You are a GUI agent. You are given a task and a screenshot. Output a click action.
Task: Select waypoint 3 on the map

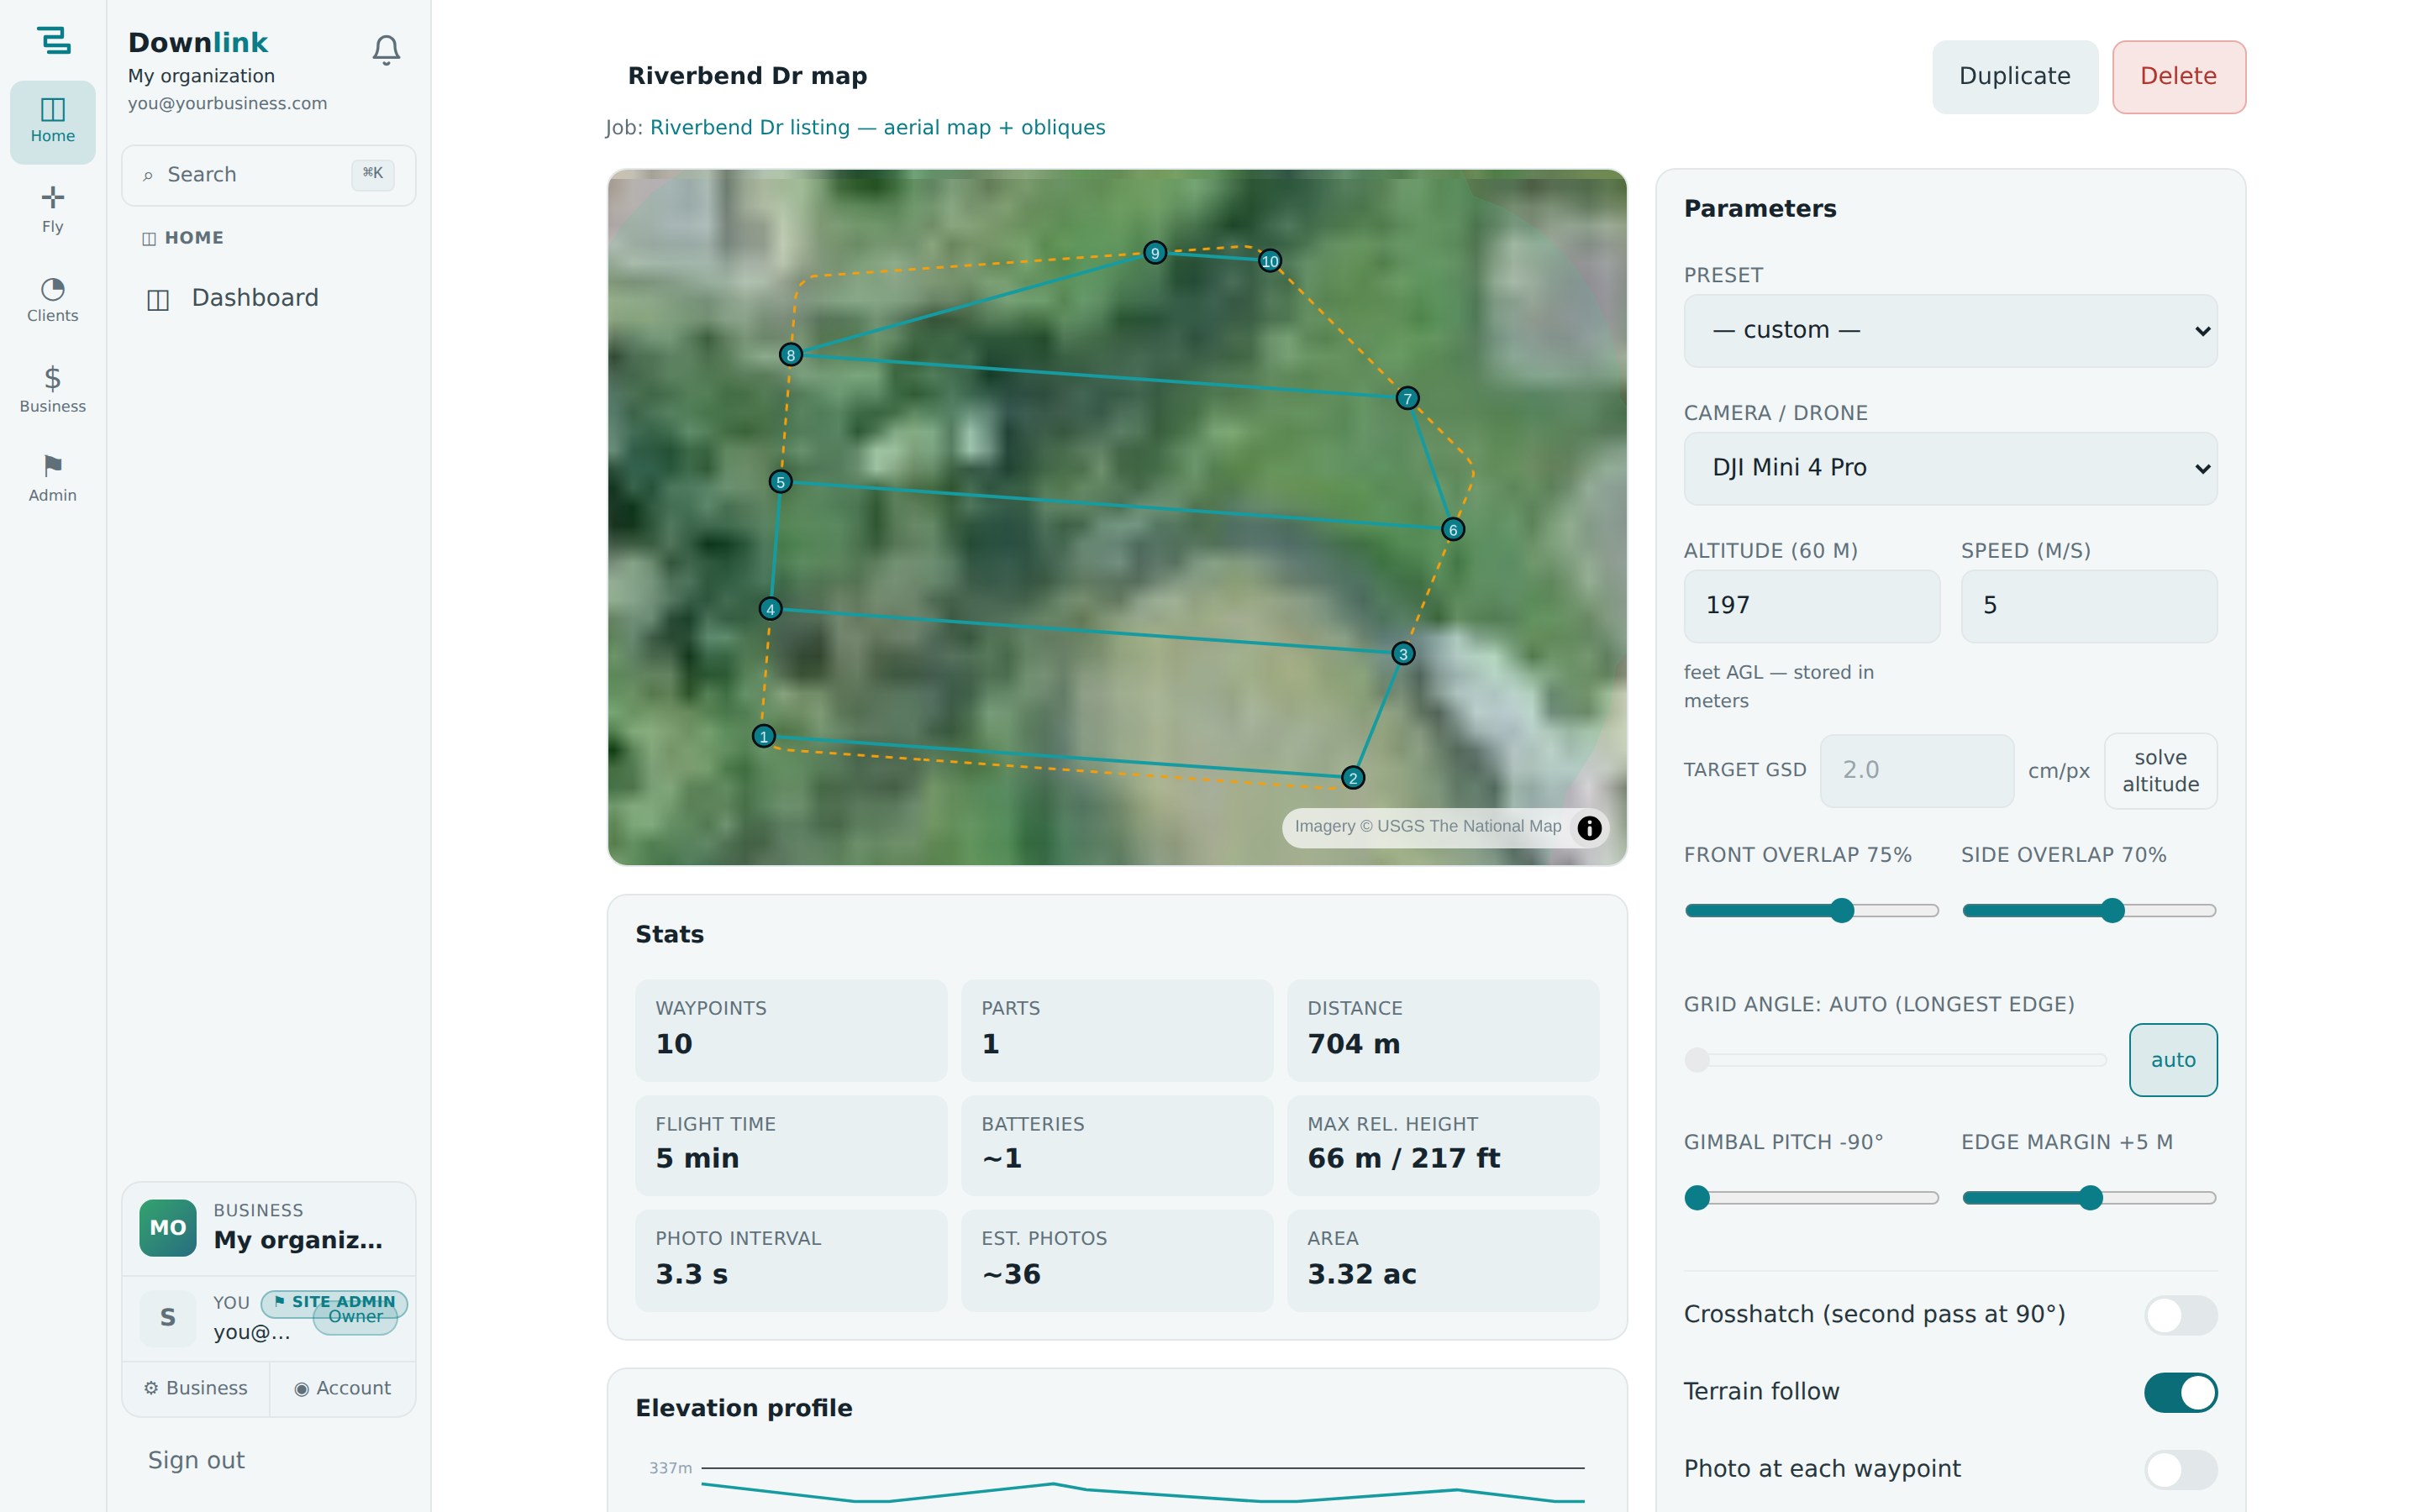click(x=1403, y=653)
